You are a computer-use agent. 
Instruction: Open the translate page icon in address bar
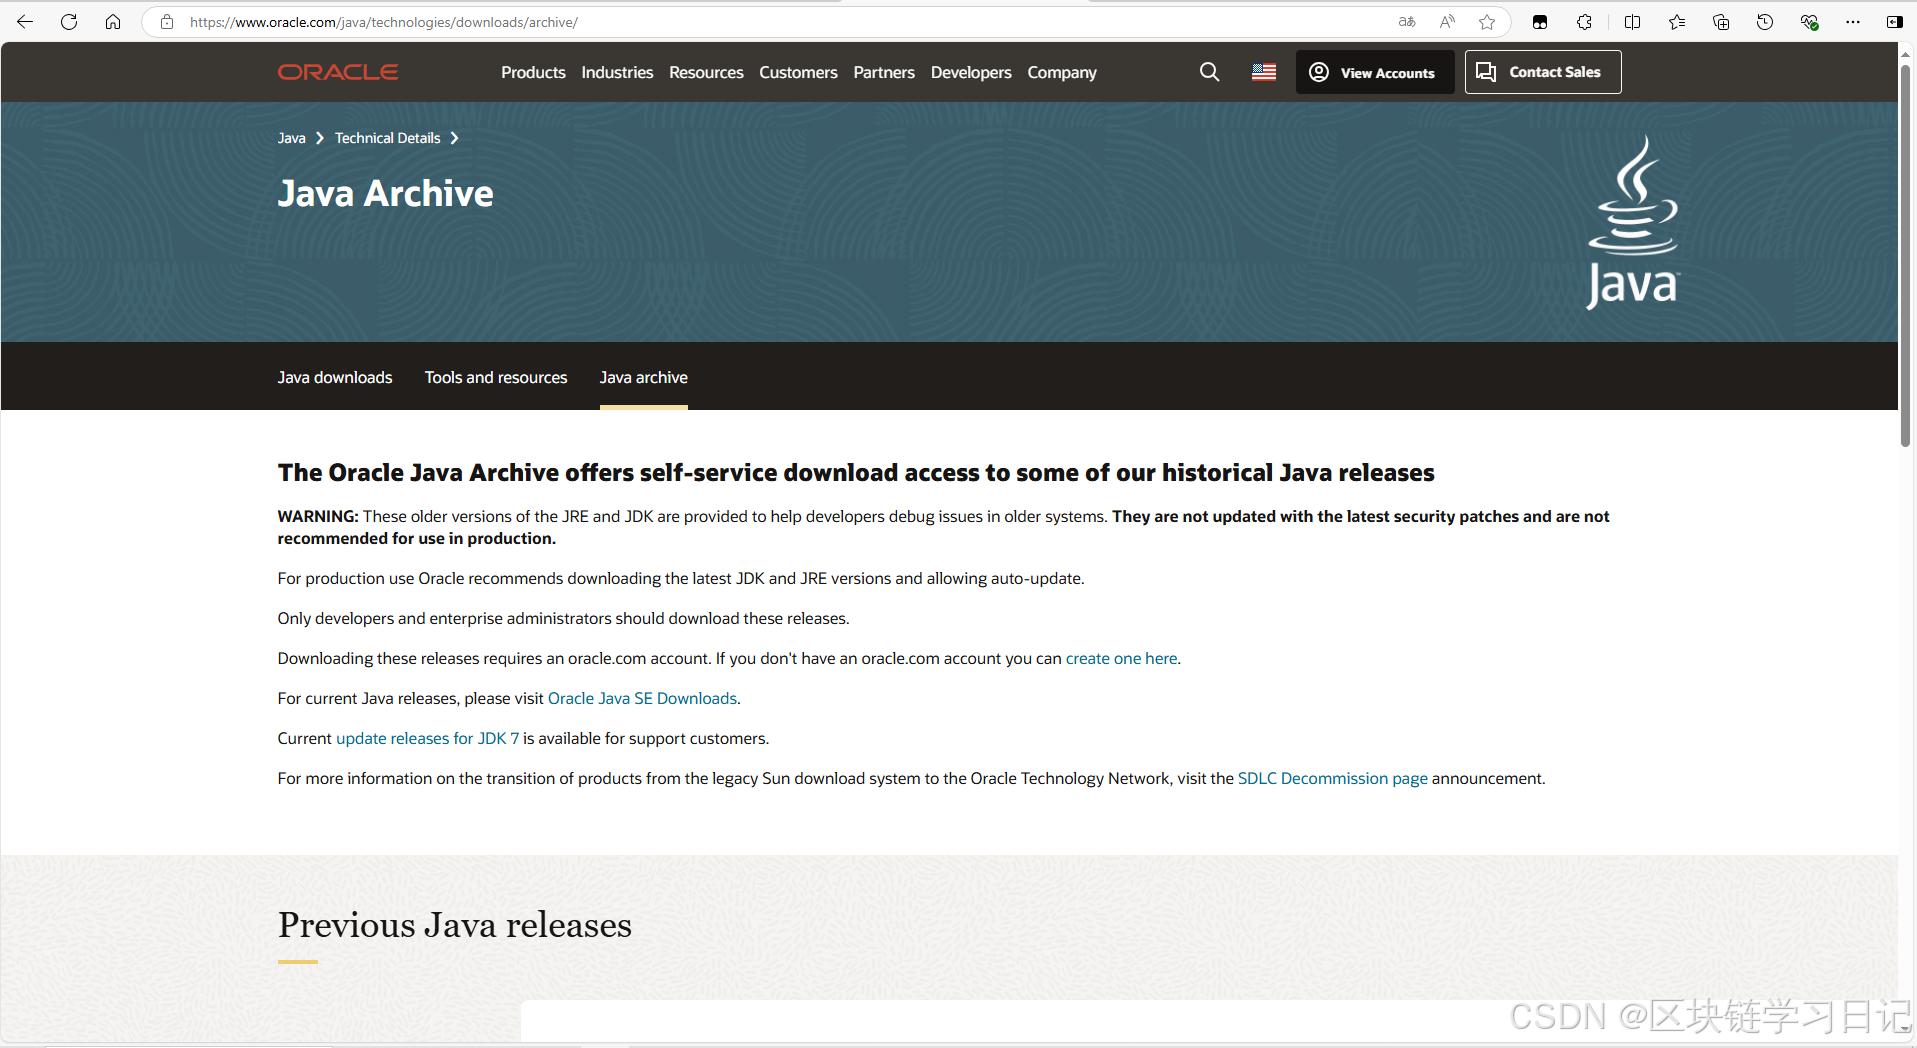pos(1407,22)
